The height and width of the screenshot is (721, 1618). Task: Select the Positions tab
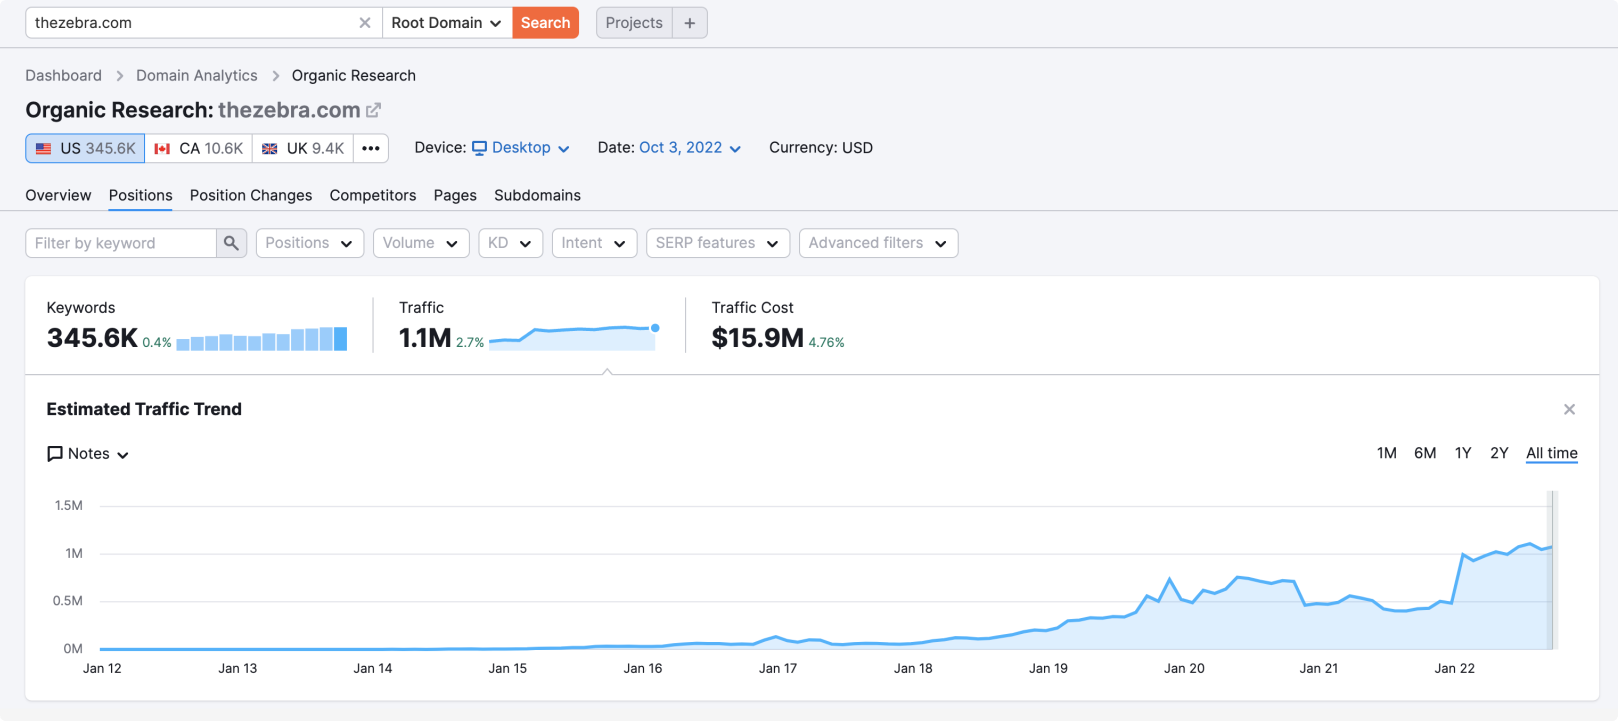[x=140, y=195]
